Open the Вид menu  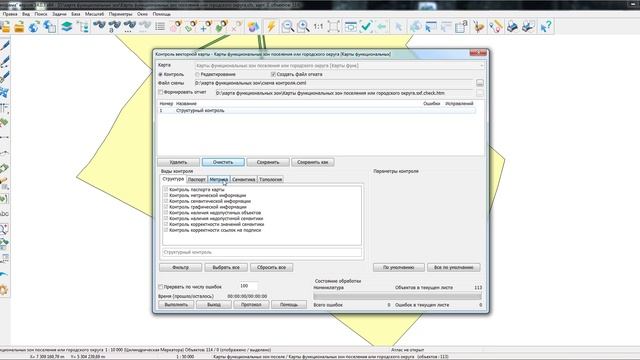[26, 14]
